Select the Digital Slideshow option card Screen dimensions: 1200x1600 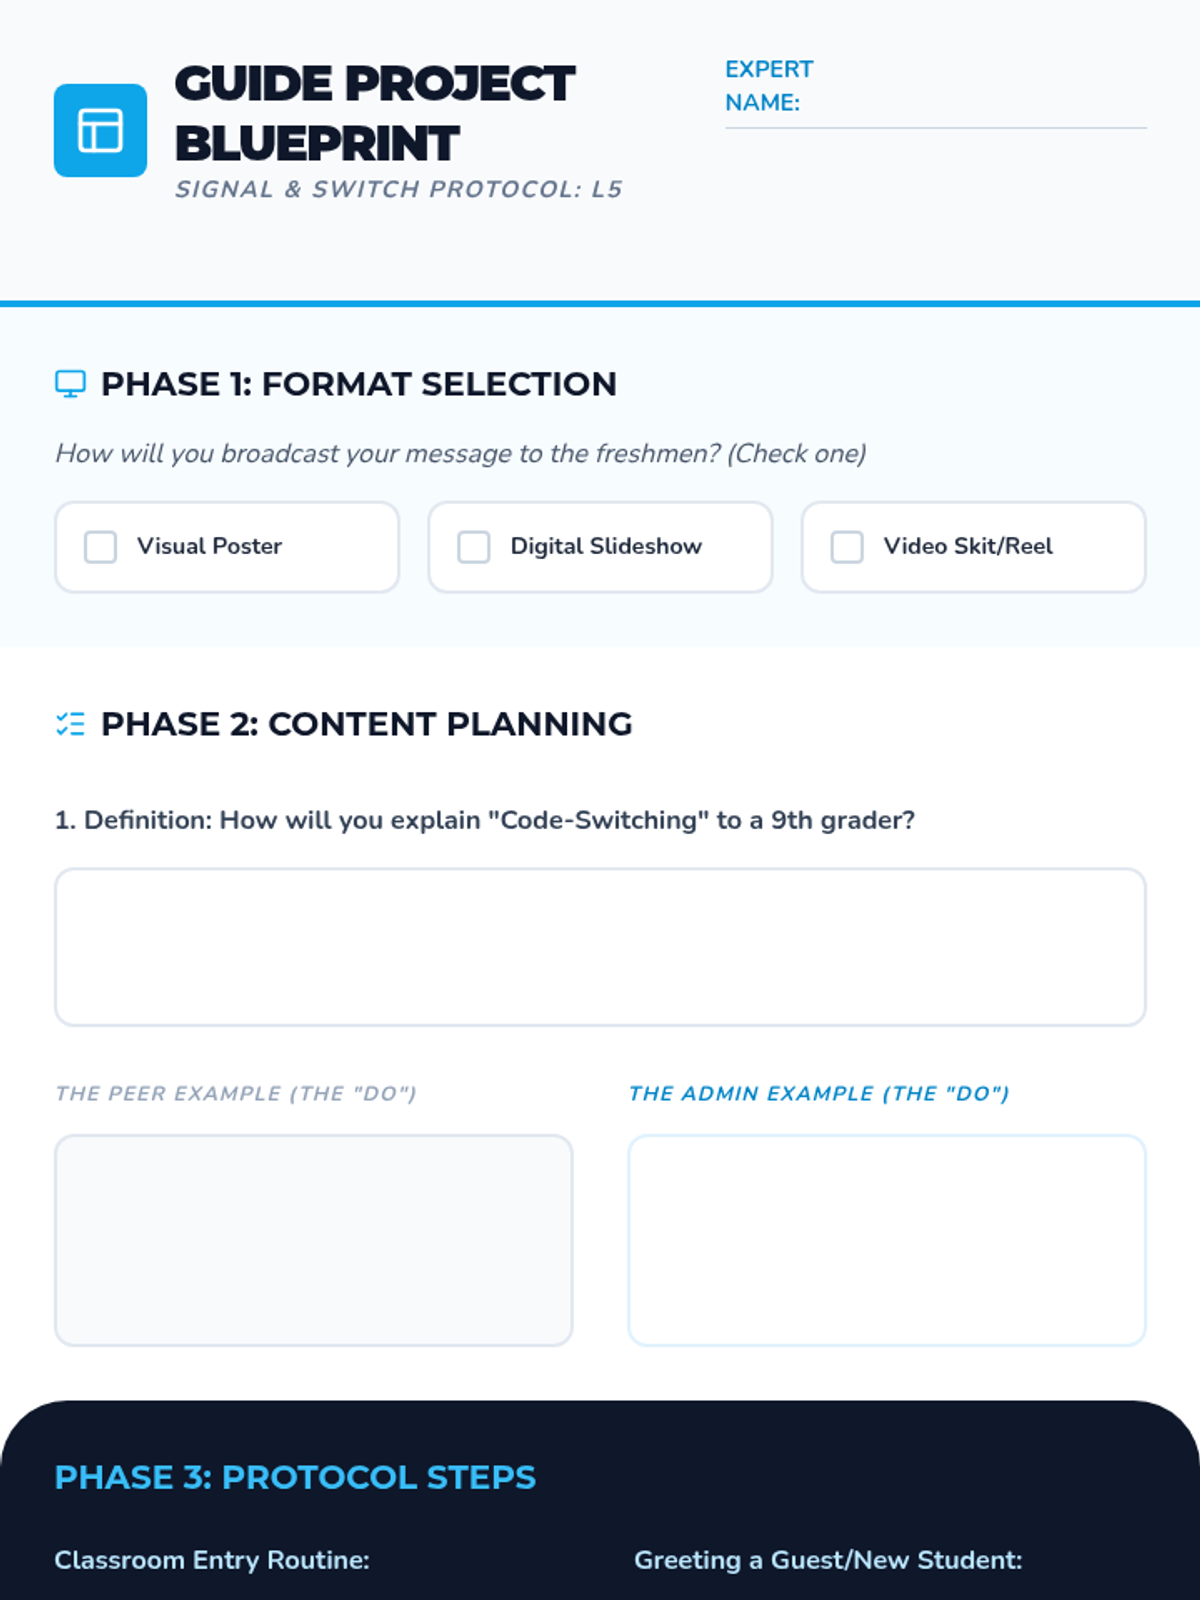tap(600, 547)
